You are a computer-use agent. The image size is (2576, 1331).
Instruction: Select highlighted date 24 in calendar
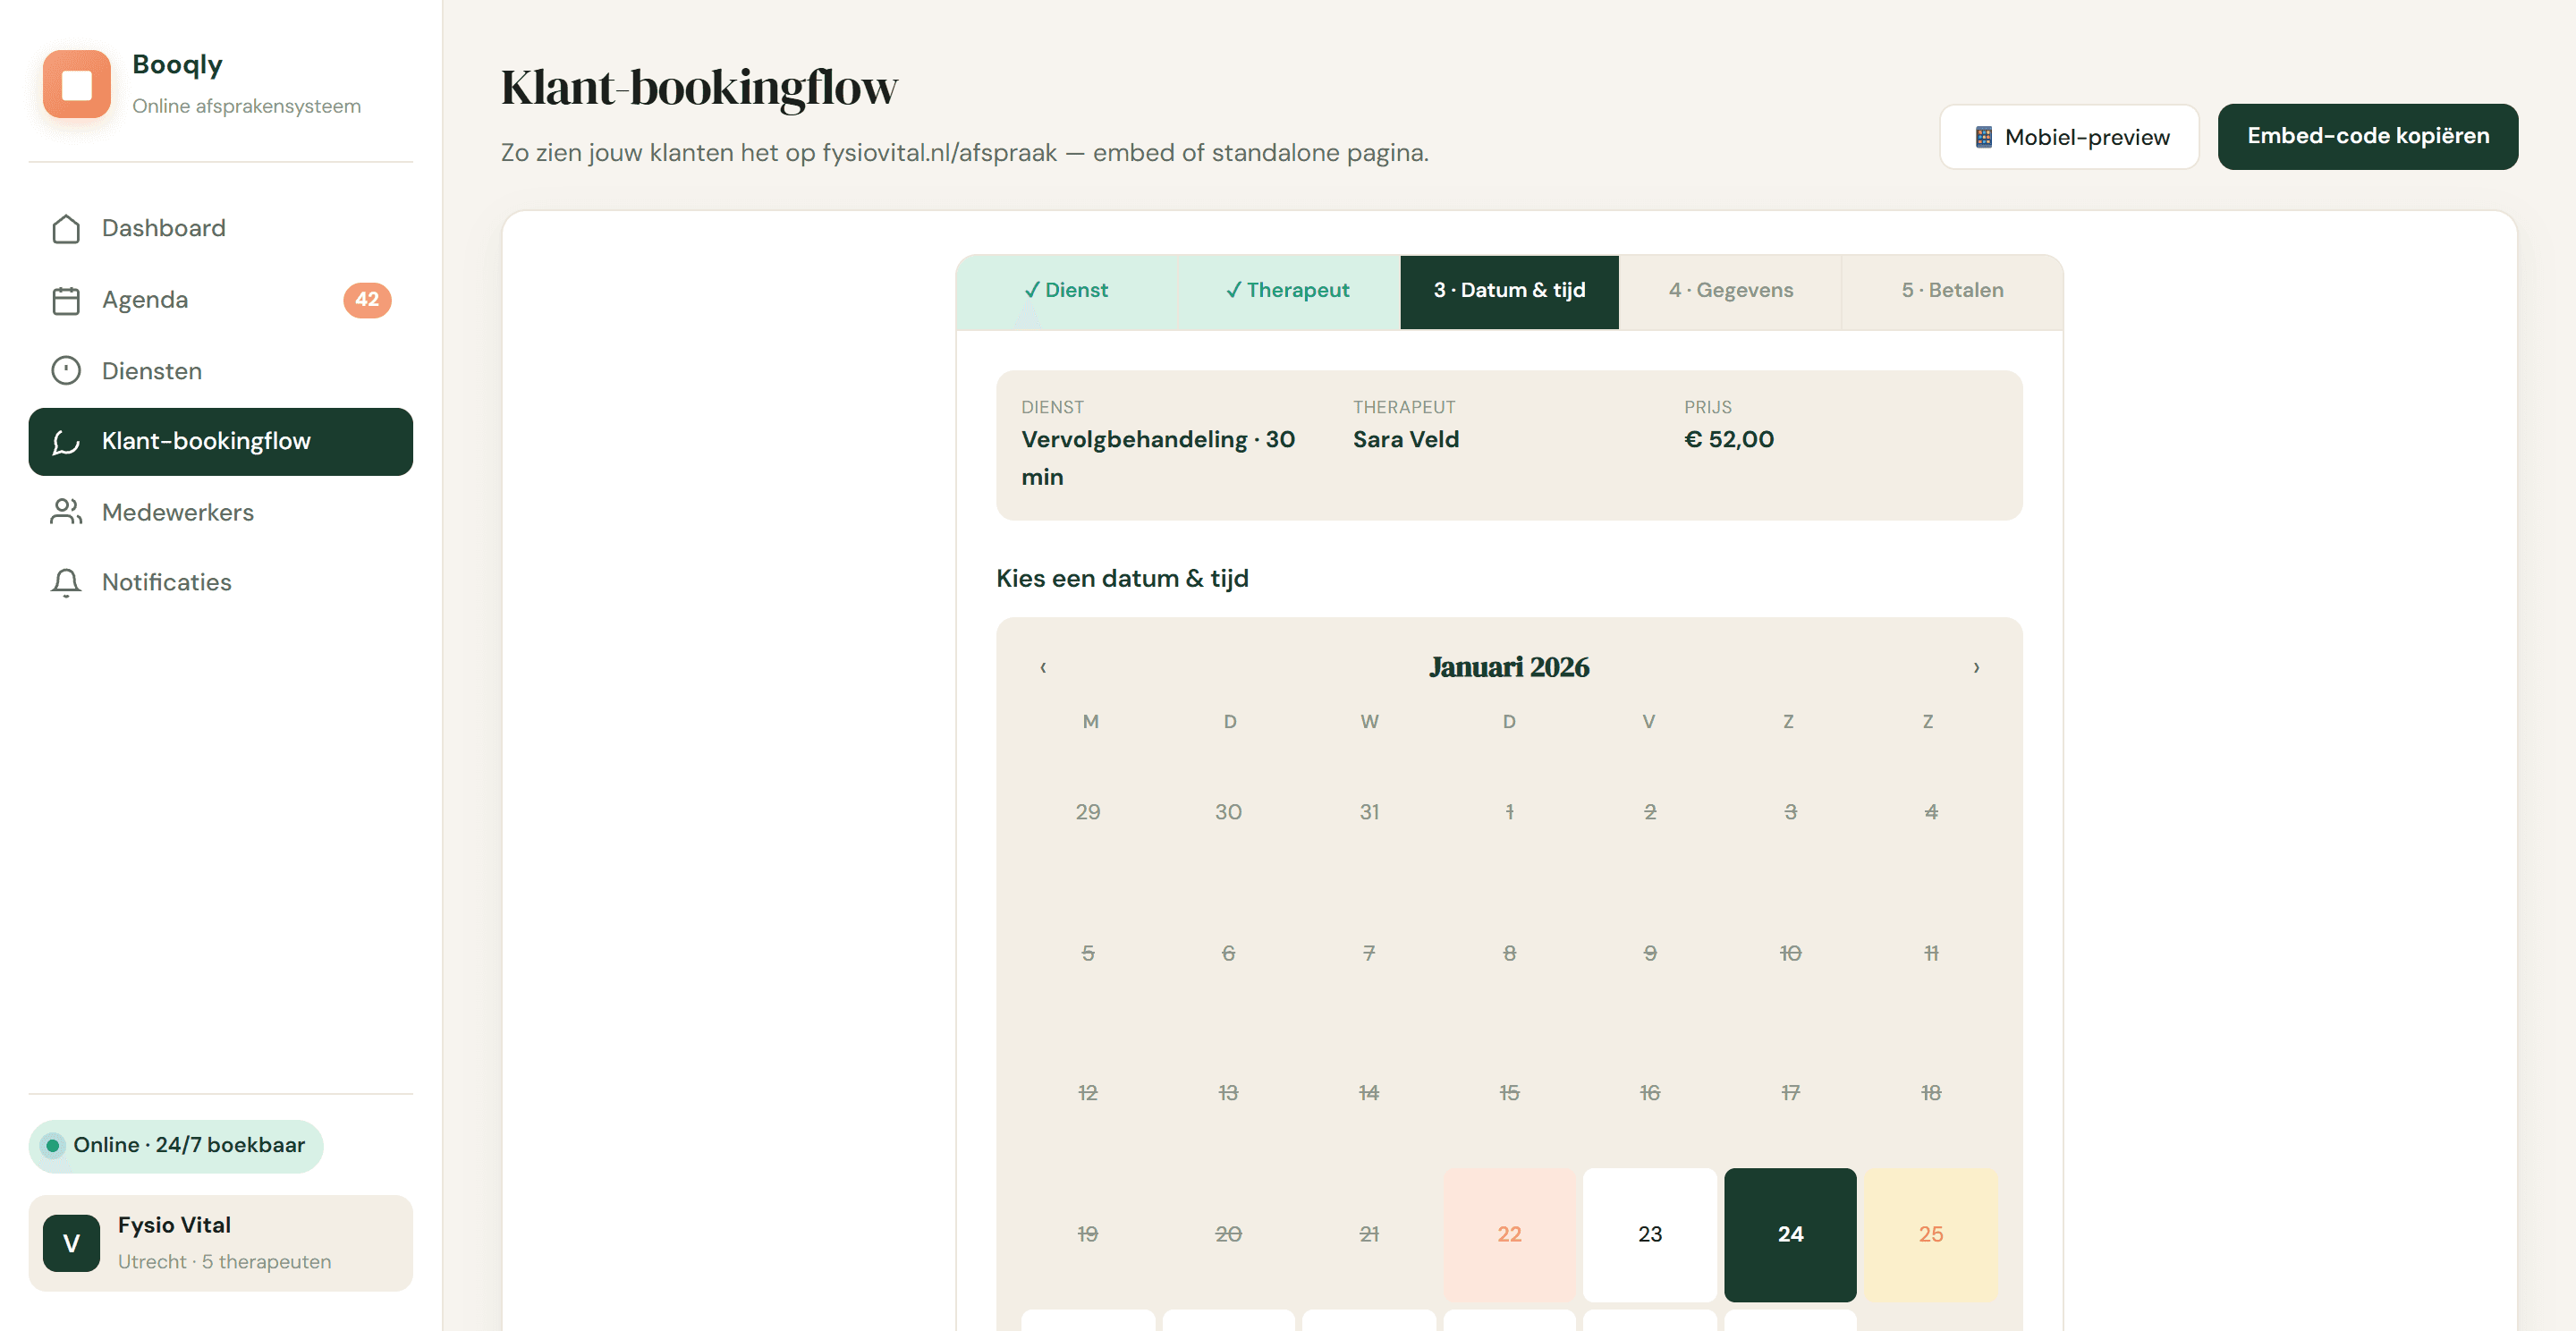point(1790,1234)
